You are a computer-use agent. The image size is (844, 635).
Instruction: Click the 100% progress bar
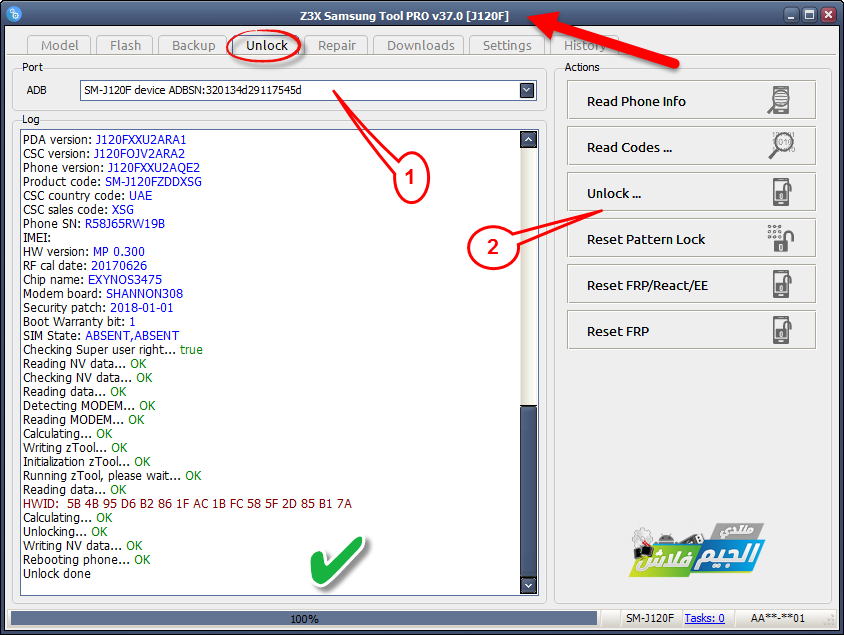[304, 618]
